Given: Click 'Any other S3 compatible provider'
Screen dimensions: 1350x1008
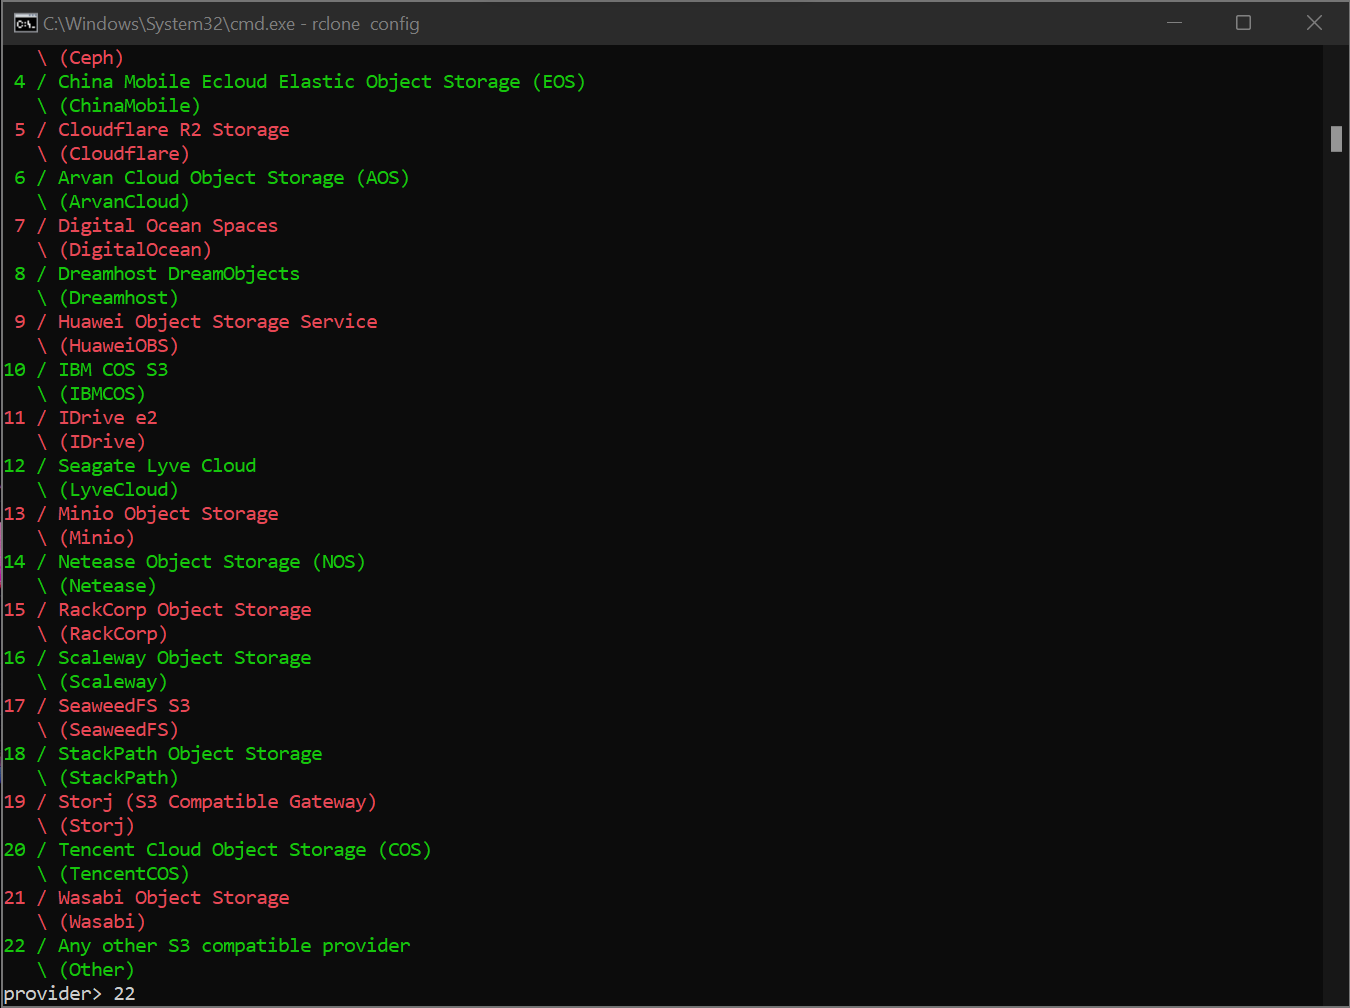Looking at the screenshot, I should click(234, 946).
